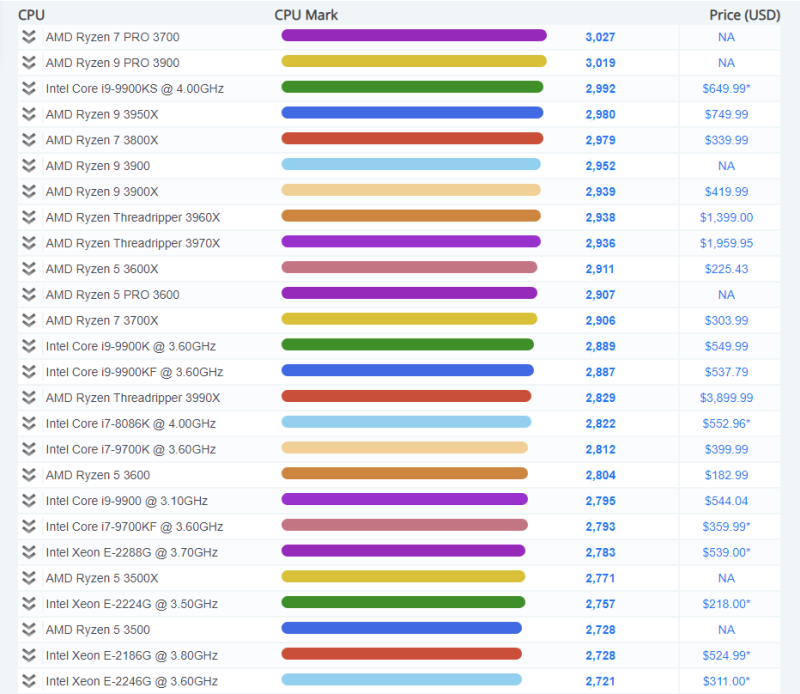Screen dimensions: 800x694
Task: Click double-chevron icon beside Xeon E-2224G
Action: pos(29,604)
